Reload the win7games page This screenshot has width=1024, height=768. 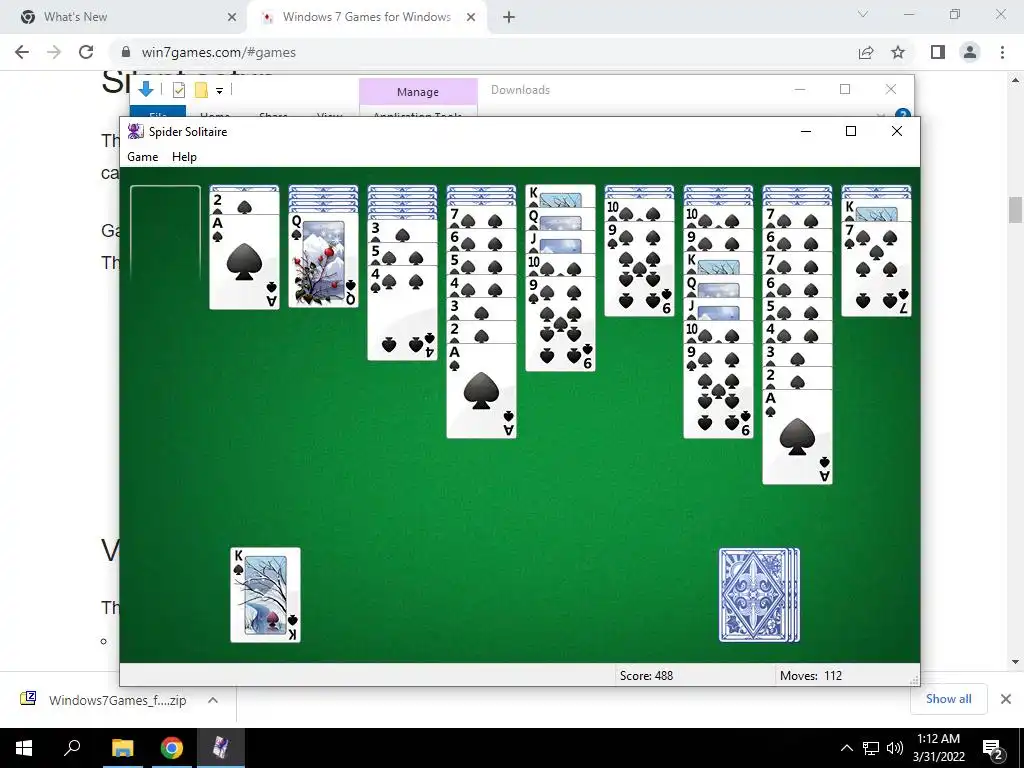coord(86,52)
